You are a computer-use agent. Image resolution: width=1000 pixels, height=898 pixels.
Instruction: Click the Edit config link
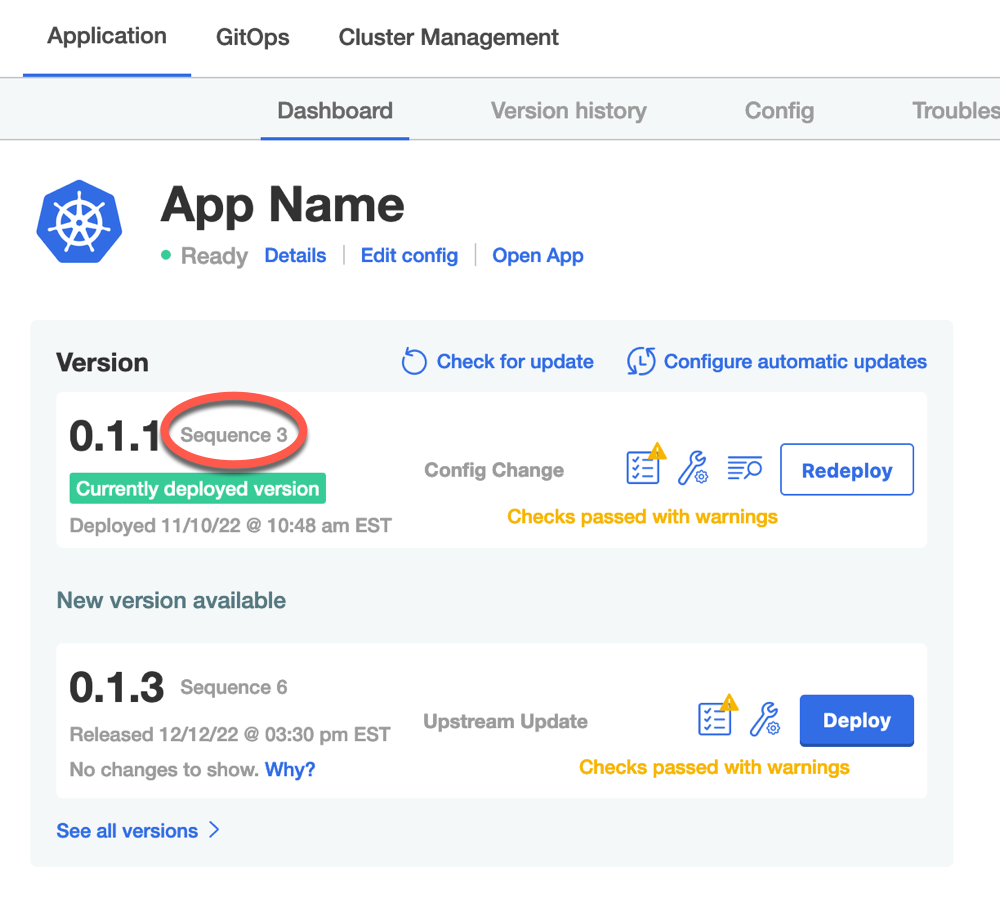coord(409,256)
